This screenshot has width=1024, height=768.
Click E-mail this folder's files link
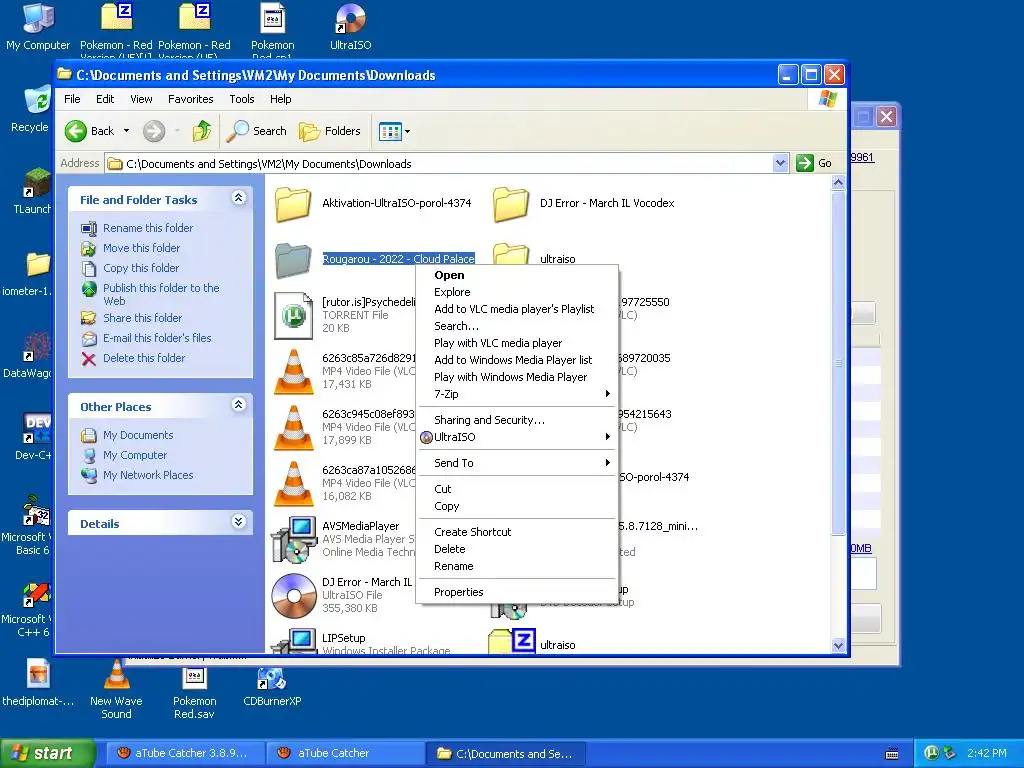click(x=157, y=338)
